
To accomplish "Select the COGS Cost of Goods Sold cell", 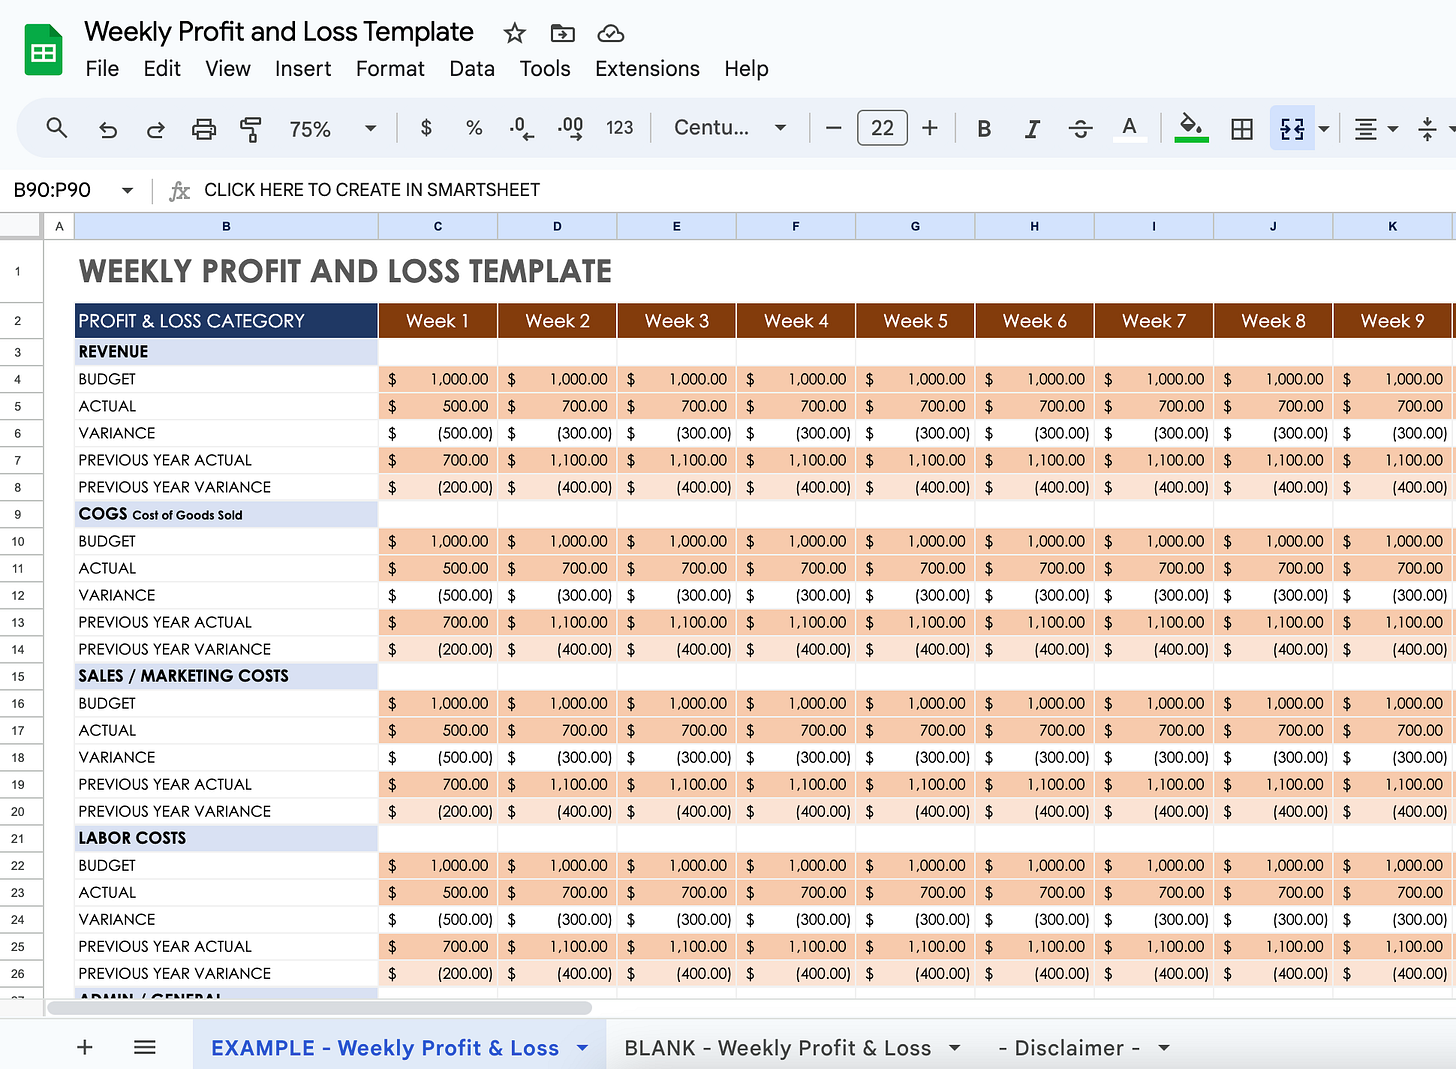I will (x=227, y=514).
